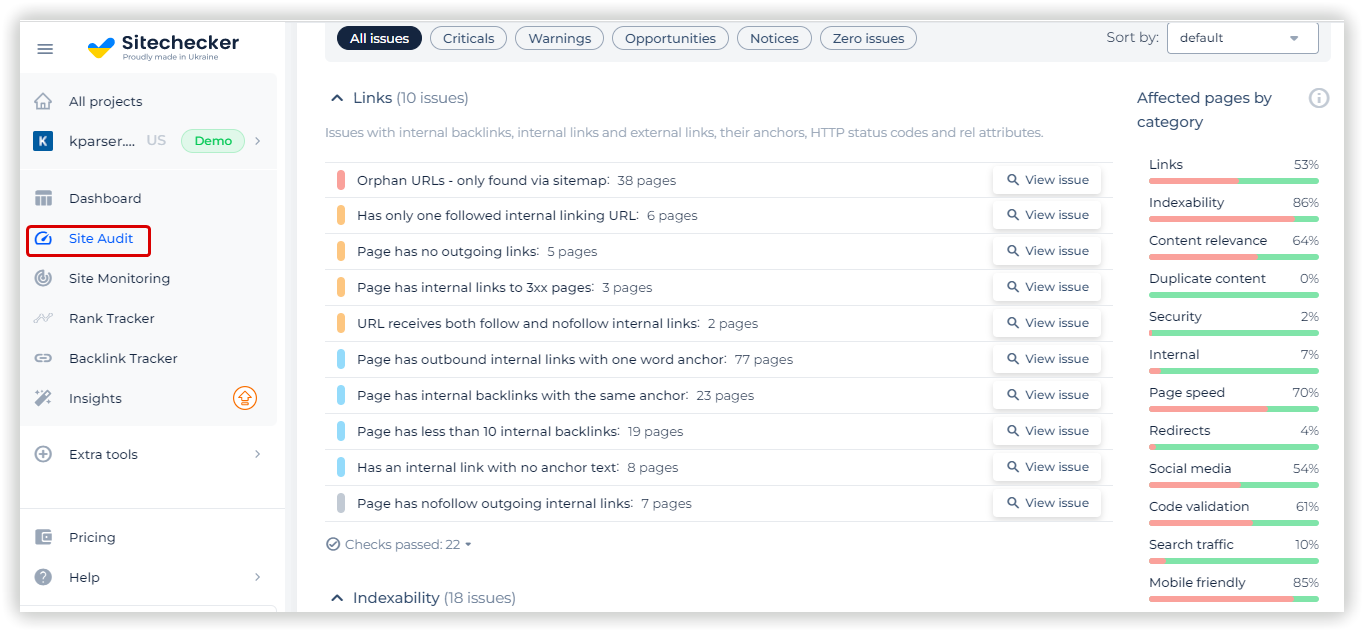The height and width of the screenshot is (632, 1364).
Task: Click the Site Monitoring icon
Action: 43,278
